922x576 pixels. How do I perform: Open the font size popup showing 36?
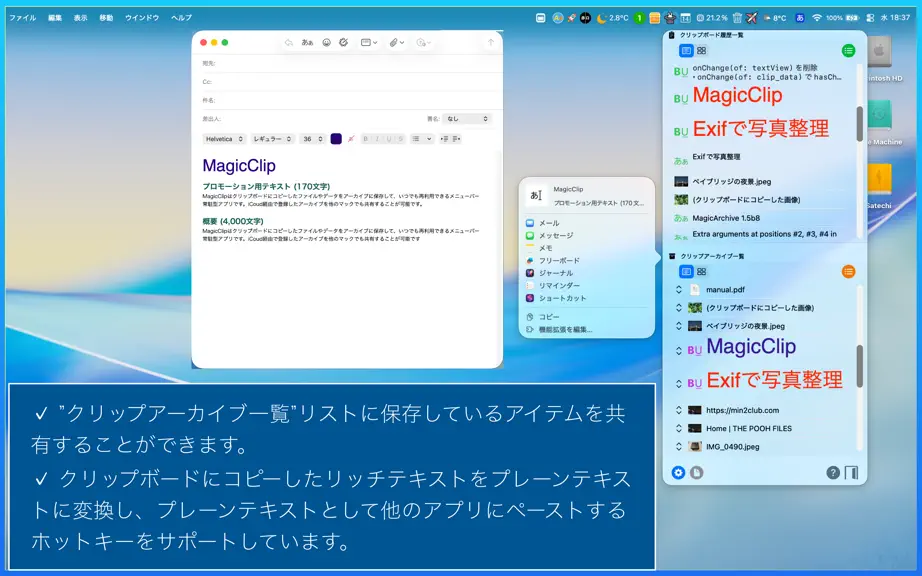tap(312, 139)
